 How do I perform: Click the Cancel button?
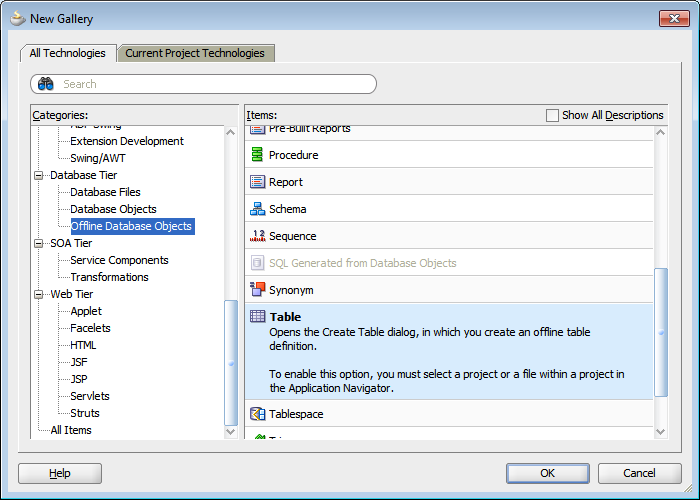click(x=639, y=473)
